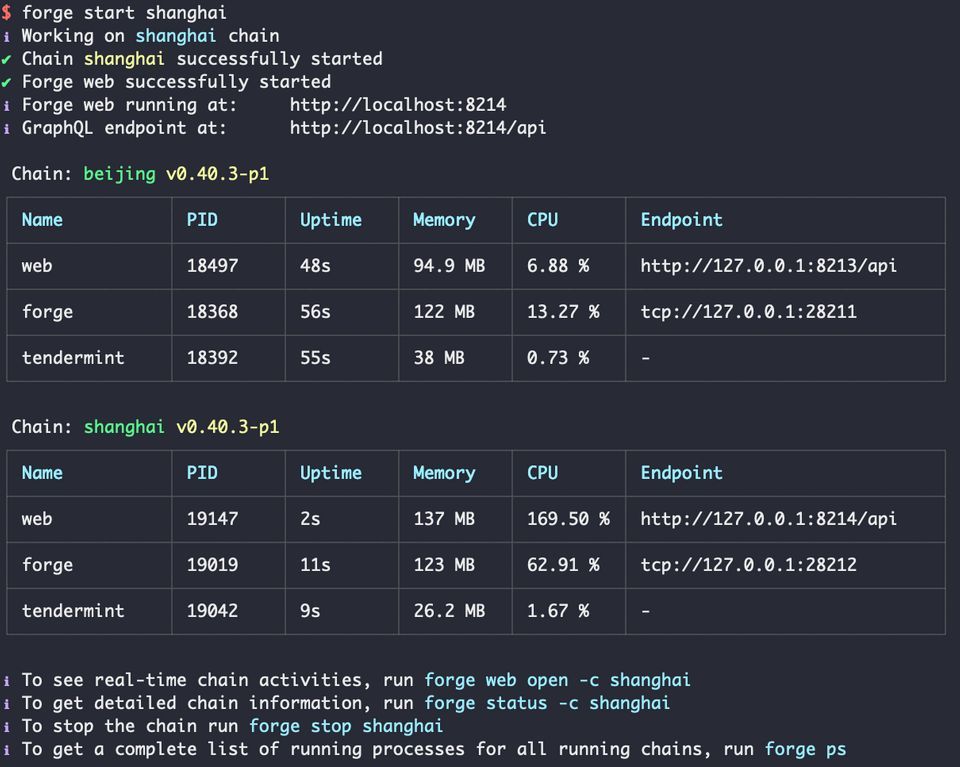
Task: Click the green "beijing" chain name heading
Action: (119, 174)
